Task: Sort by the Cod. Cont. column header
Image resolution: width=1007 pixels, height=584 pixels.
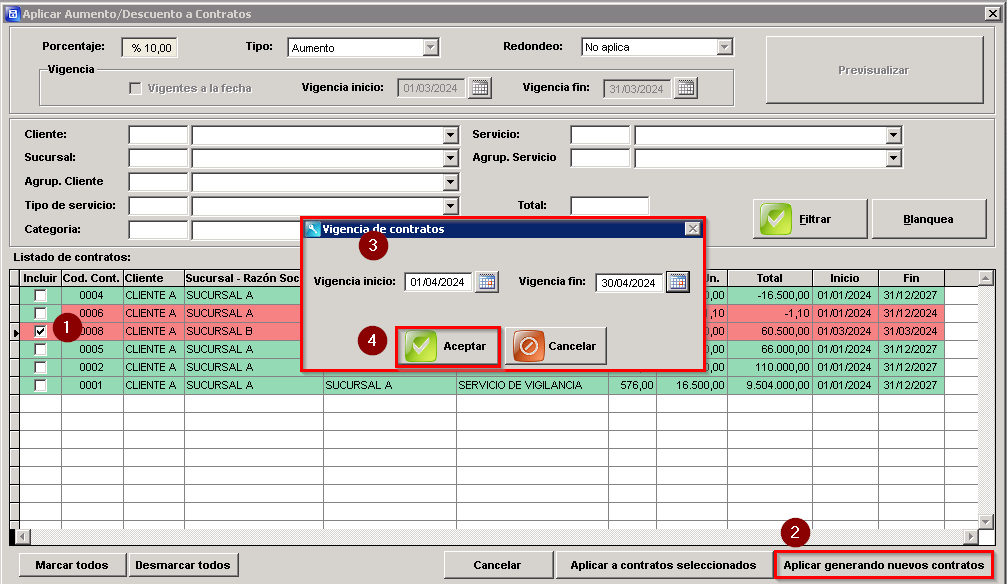Action: 92,278
